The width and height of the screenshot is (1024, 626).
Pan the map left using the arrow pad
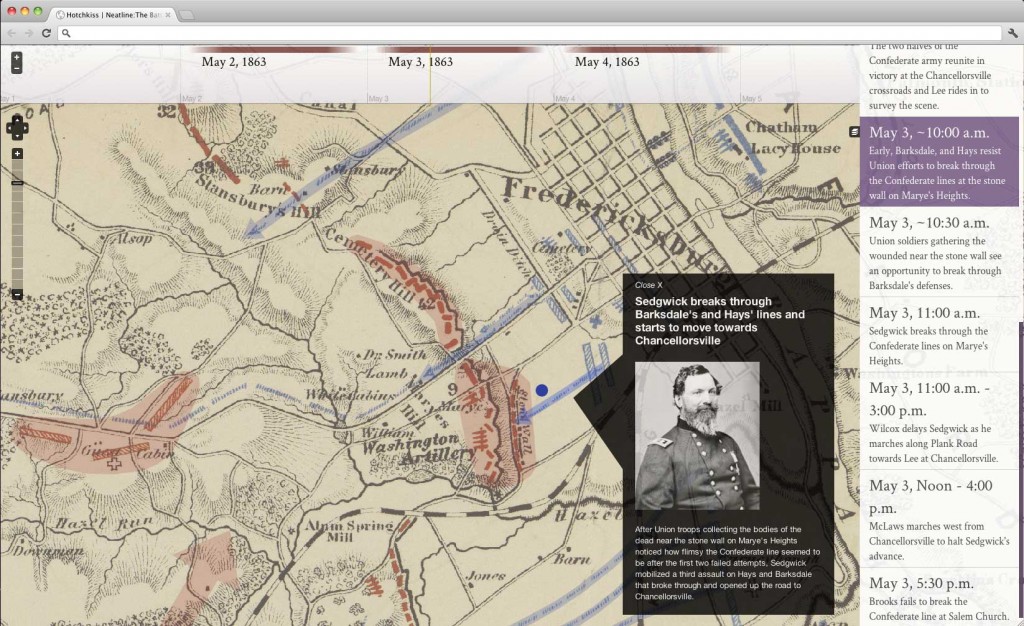coord(10,128)
